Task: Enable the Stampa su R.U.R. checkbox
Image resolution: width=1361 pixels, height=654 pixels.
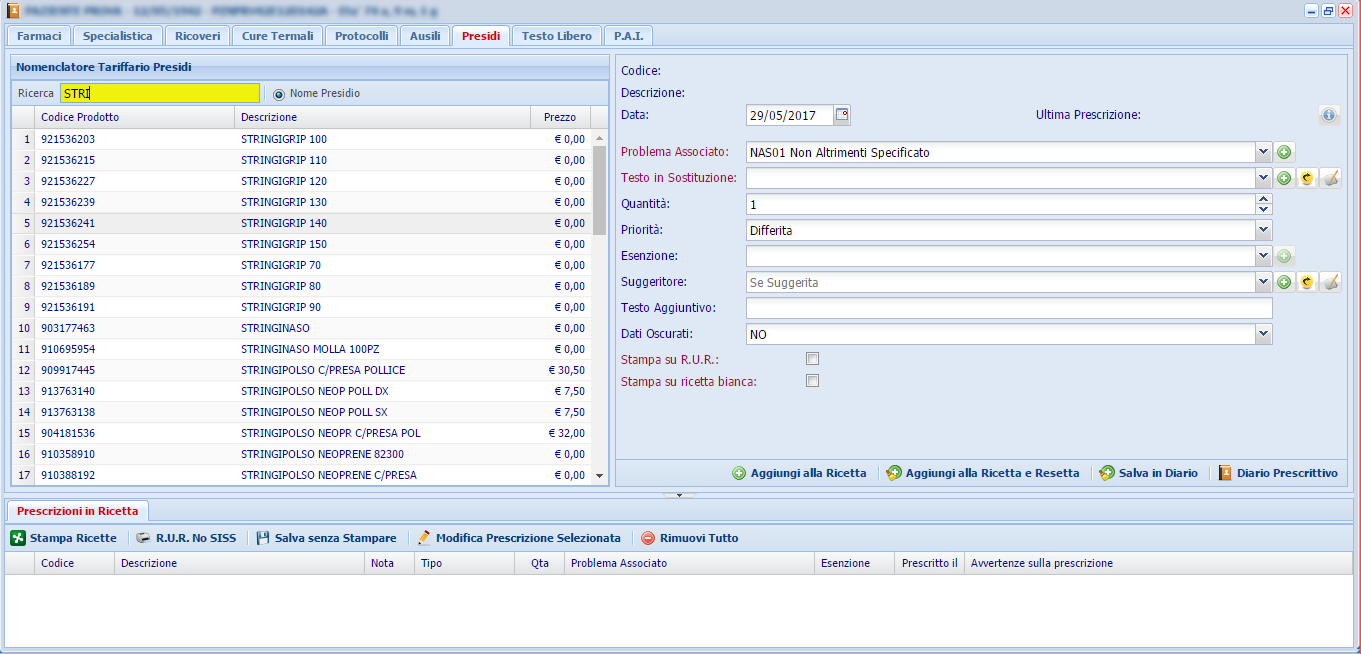Action: point(813,359)
